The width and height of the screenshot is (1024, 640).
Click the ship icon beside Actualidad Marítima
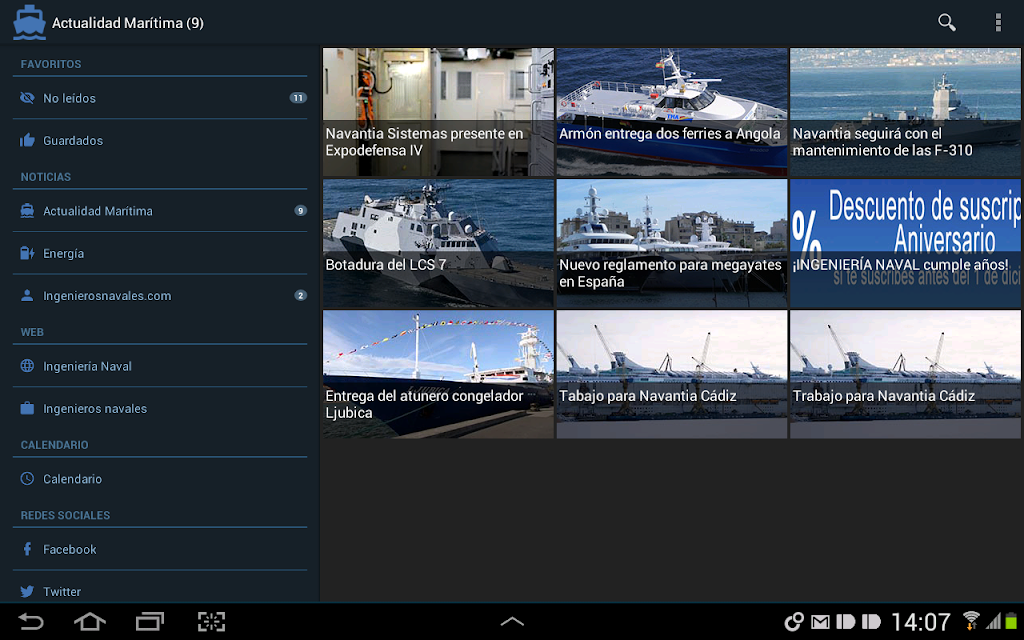point(27,211)
